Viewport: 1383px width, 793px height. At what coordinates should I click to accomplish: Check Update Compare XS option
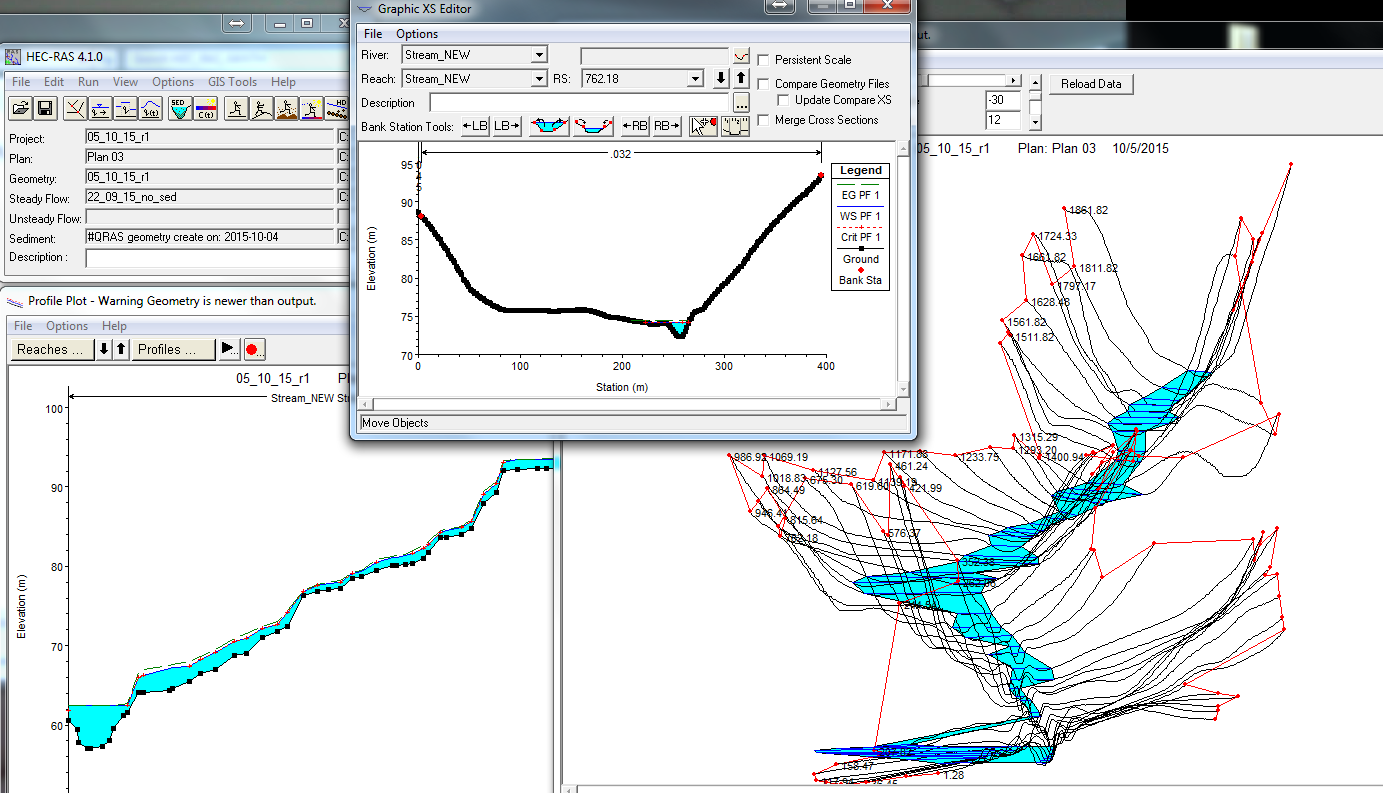point(784,100)
